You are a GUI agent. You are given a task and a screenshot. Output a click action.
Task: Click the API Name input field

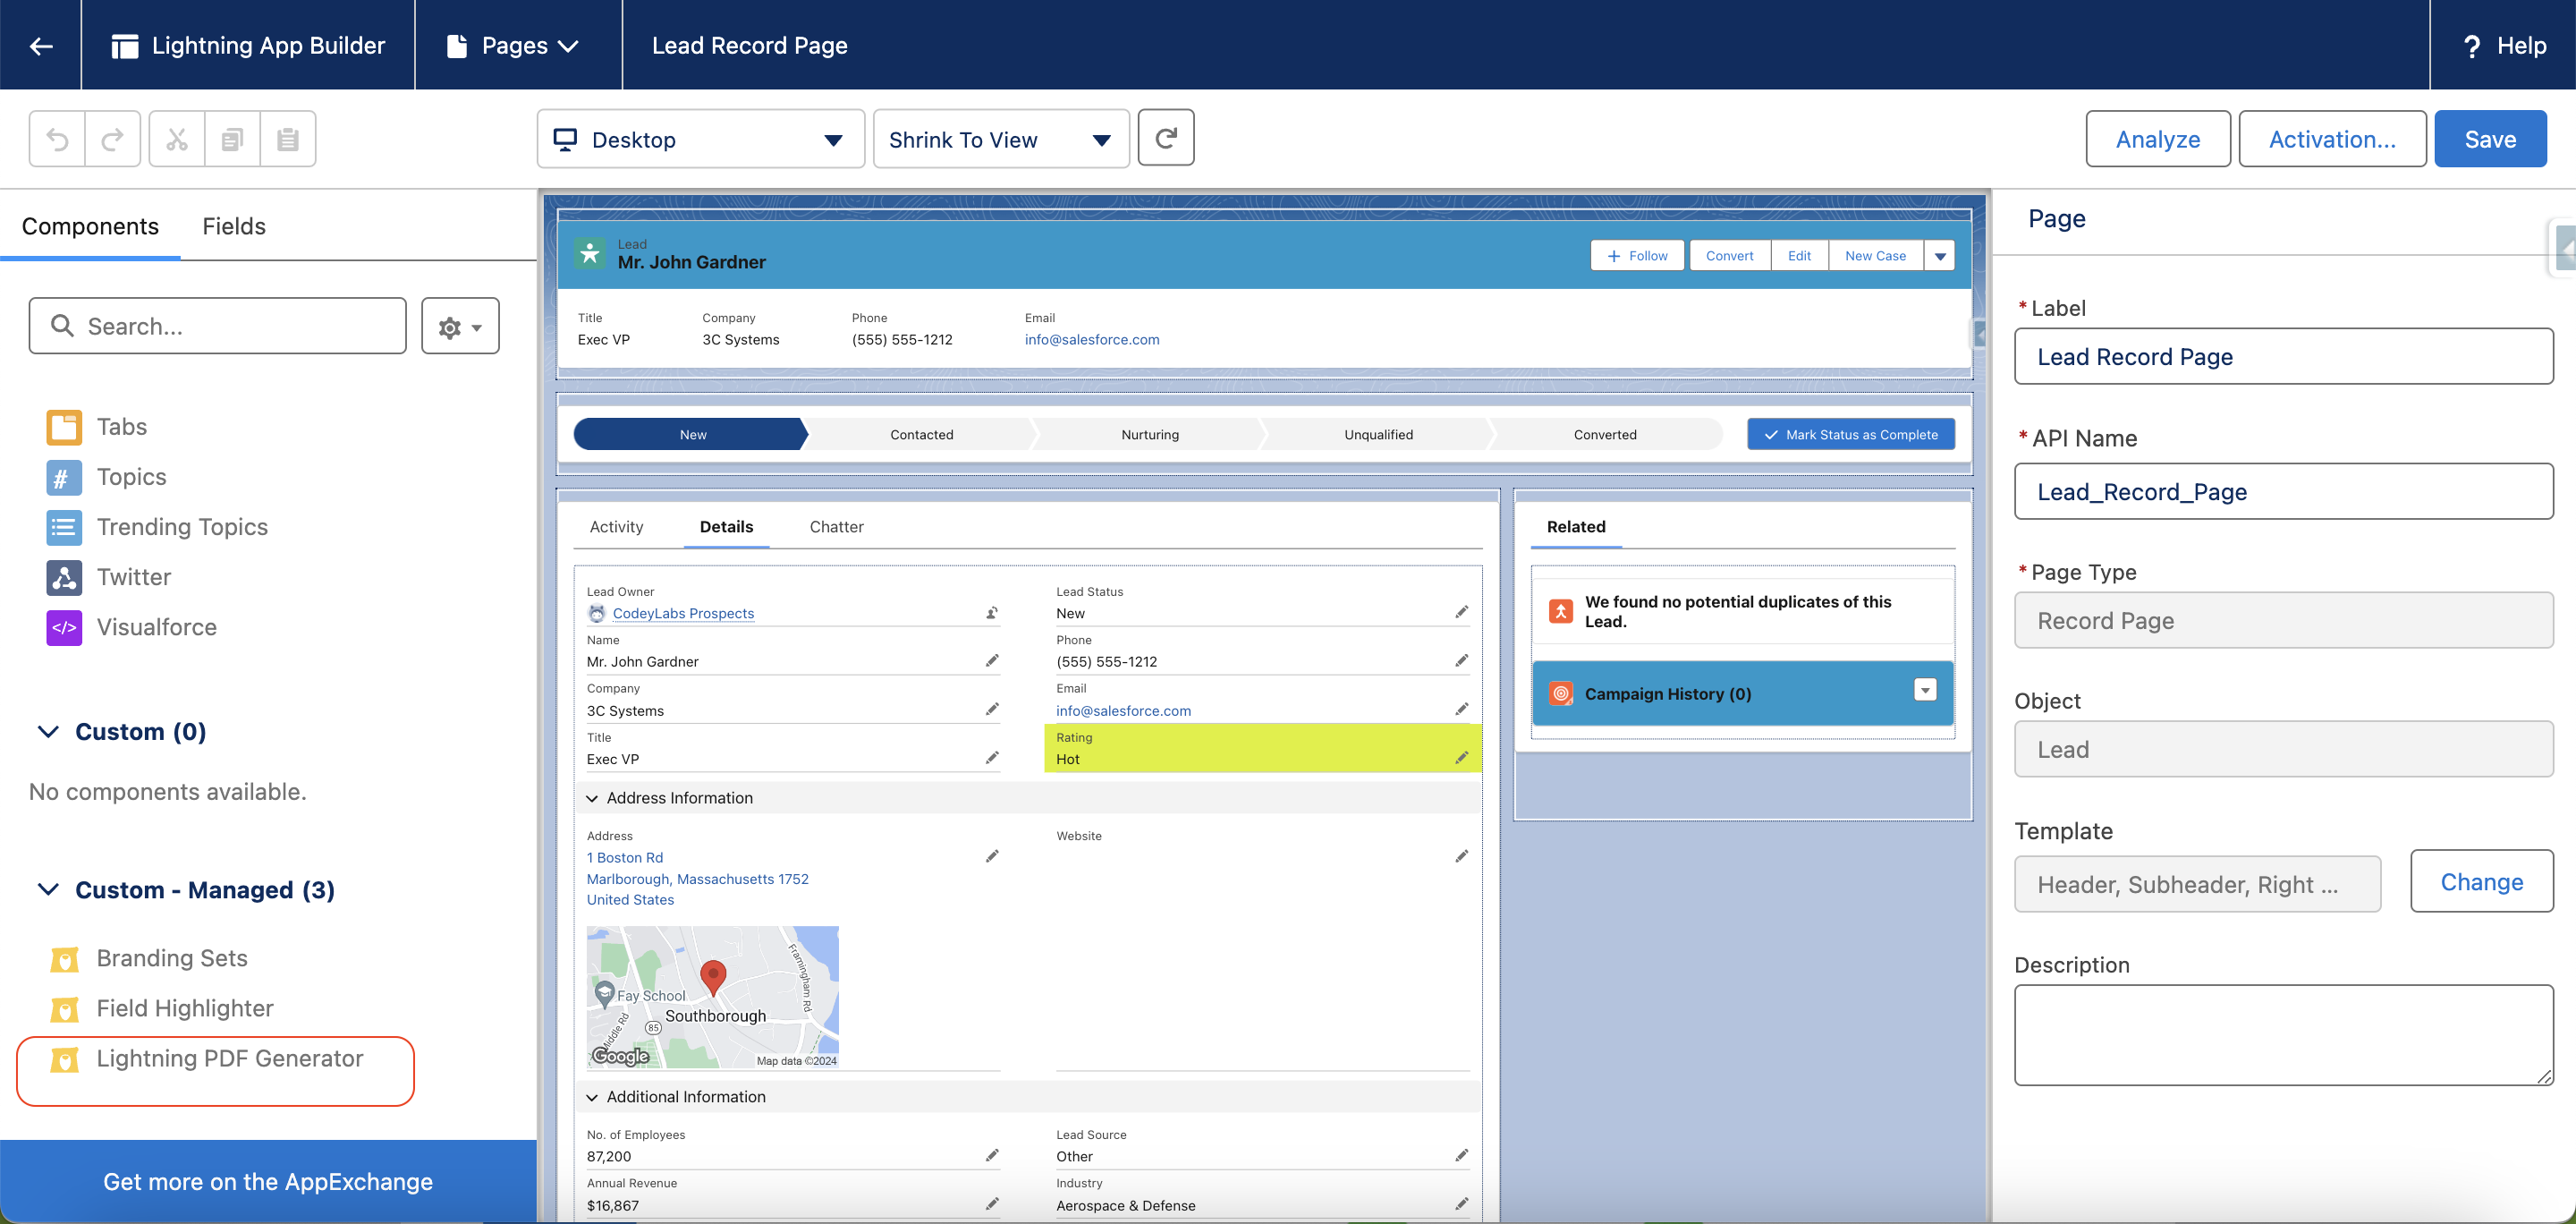[x=2283, y=491]
